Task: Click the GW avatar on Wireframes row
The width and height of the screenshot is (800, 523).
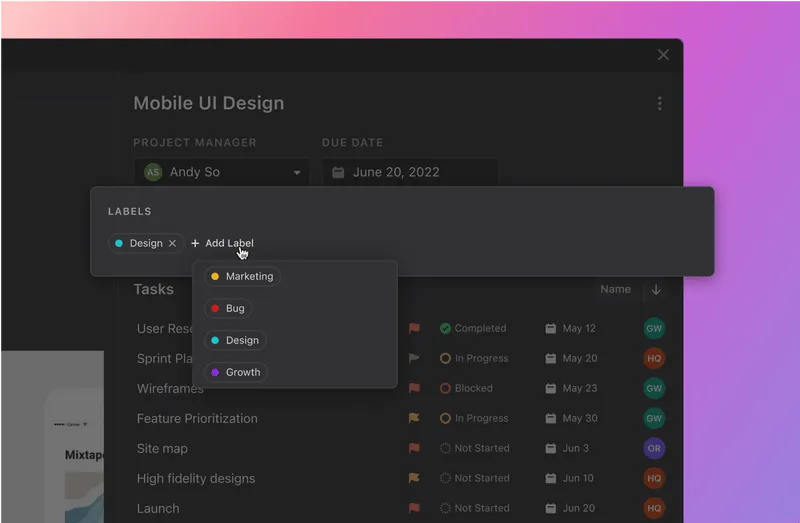Action: click(654, 388)
